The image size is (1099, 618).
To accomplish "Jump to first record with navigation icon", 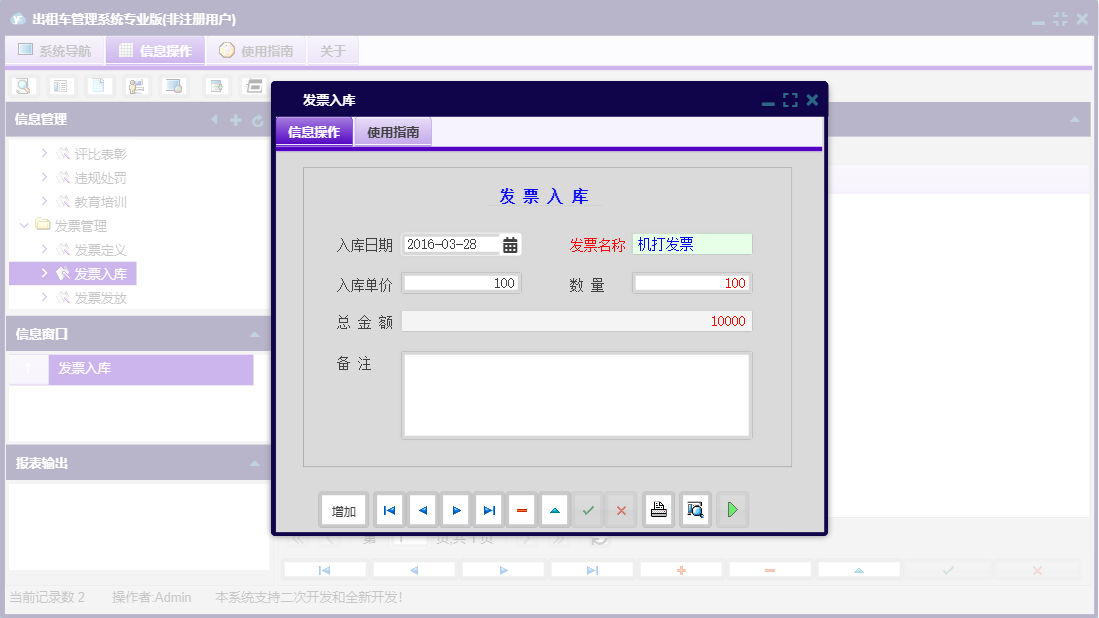I will click(x=389, y=509).
